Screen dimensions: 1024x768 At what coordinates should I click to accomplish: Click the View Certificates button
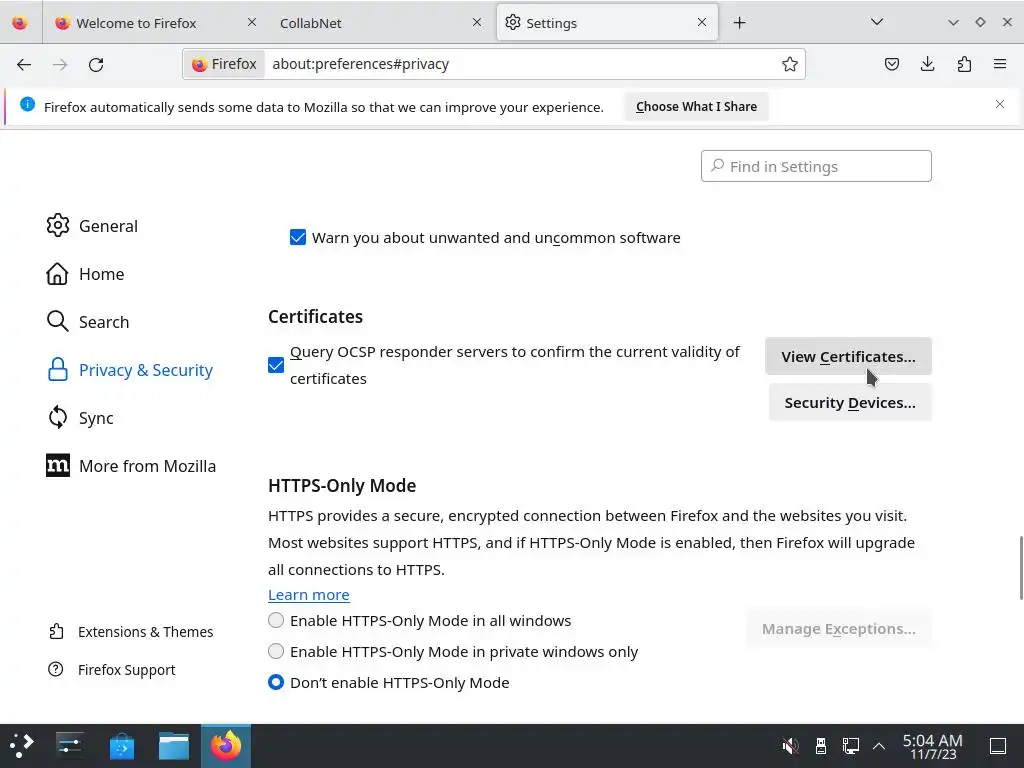click(x=848, y=356)
